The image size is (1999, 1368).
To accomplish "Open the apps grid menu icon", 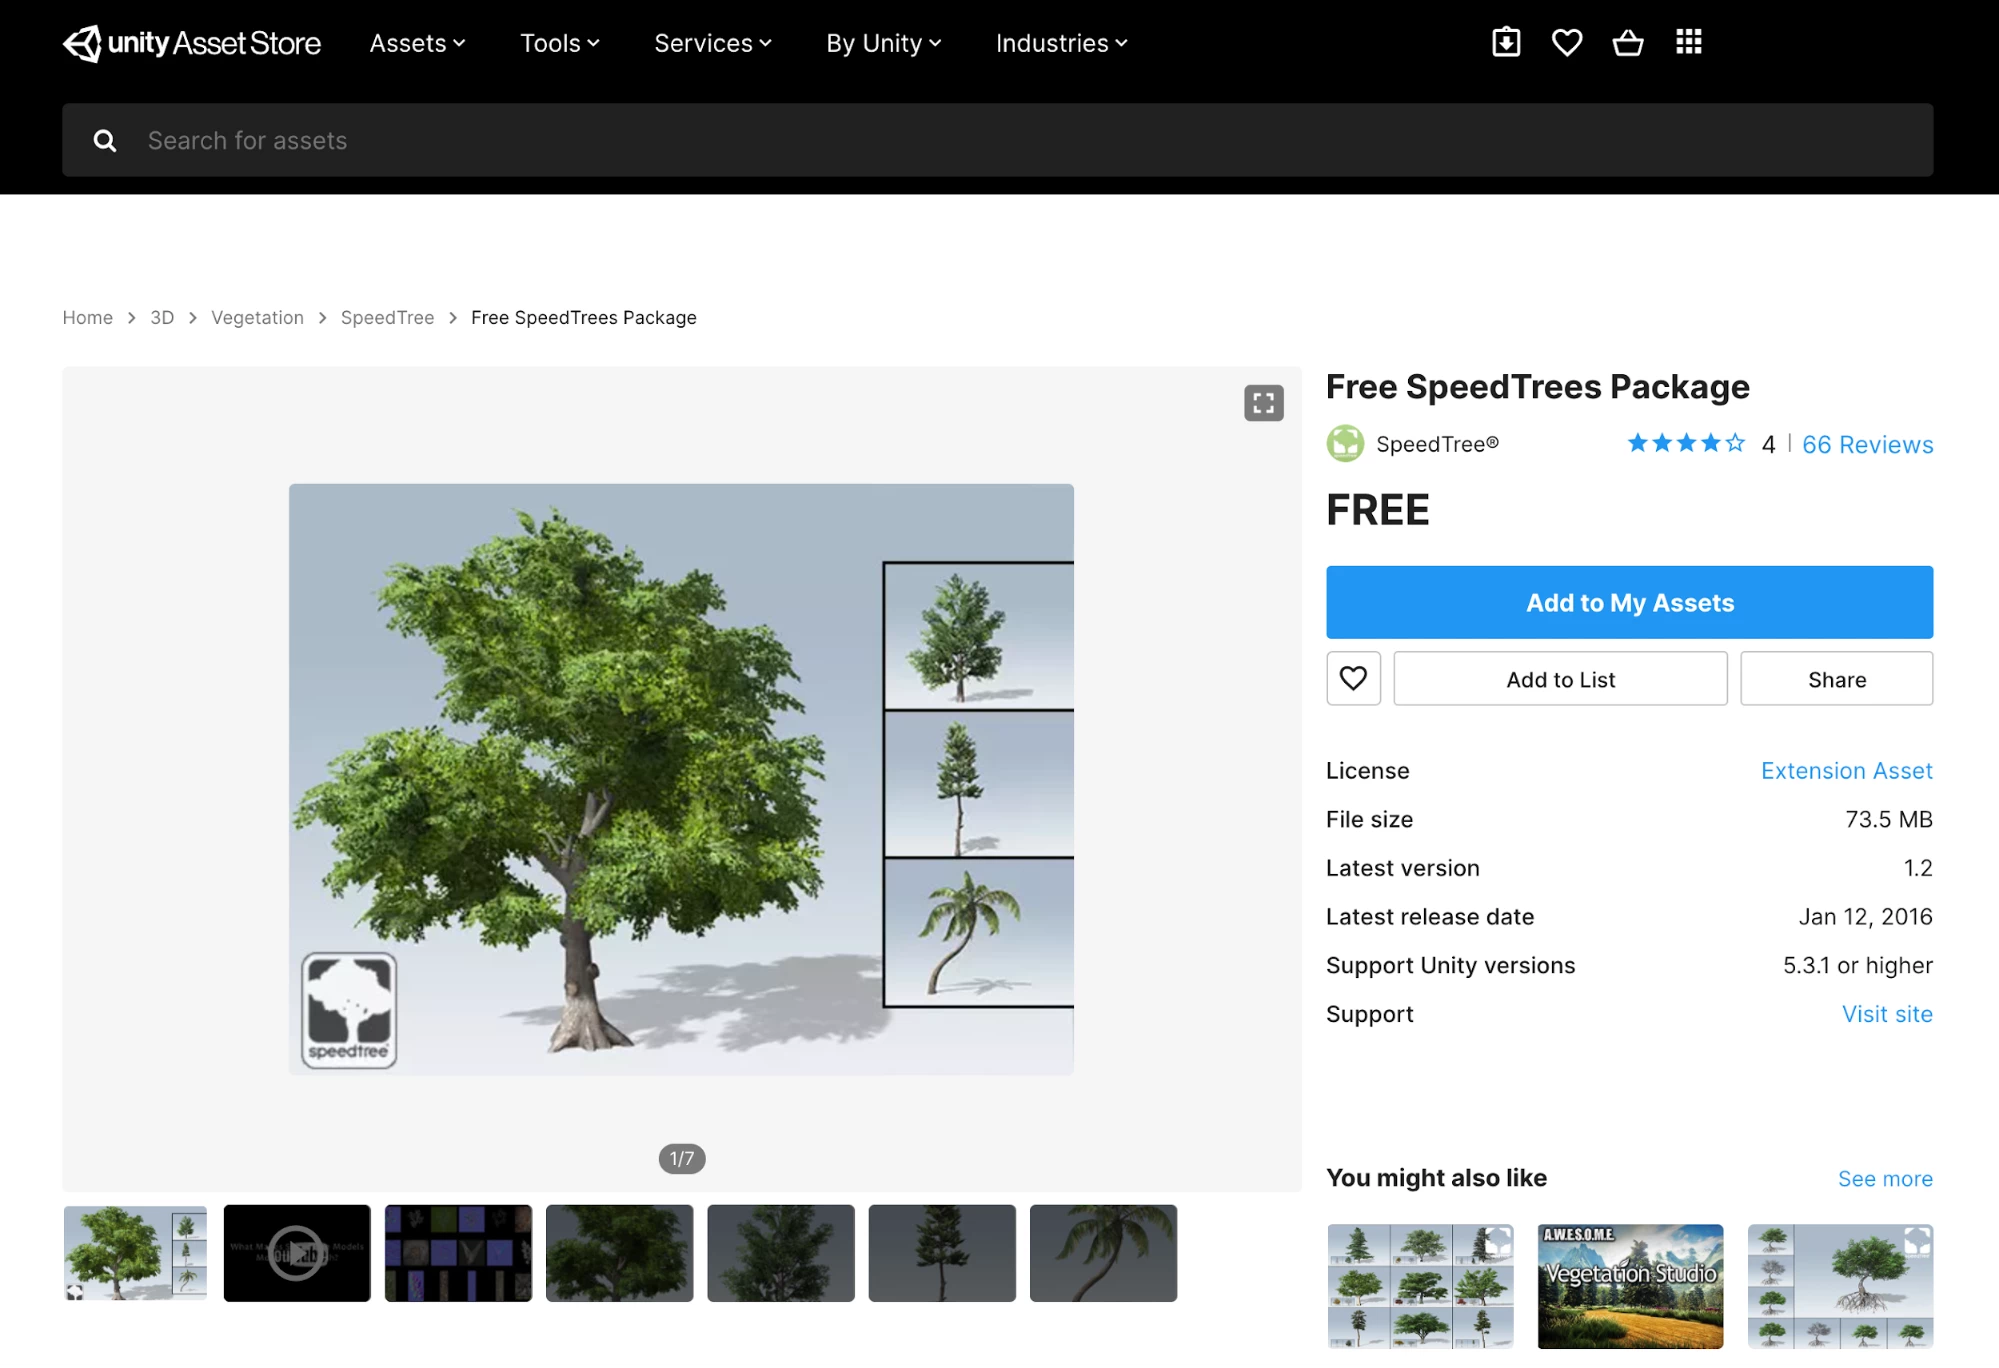I will [1689, 42].
